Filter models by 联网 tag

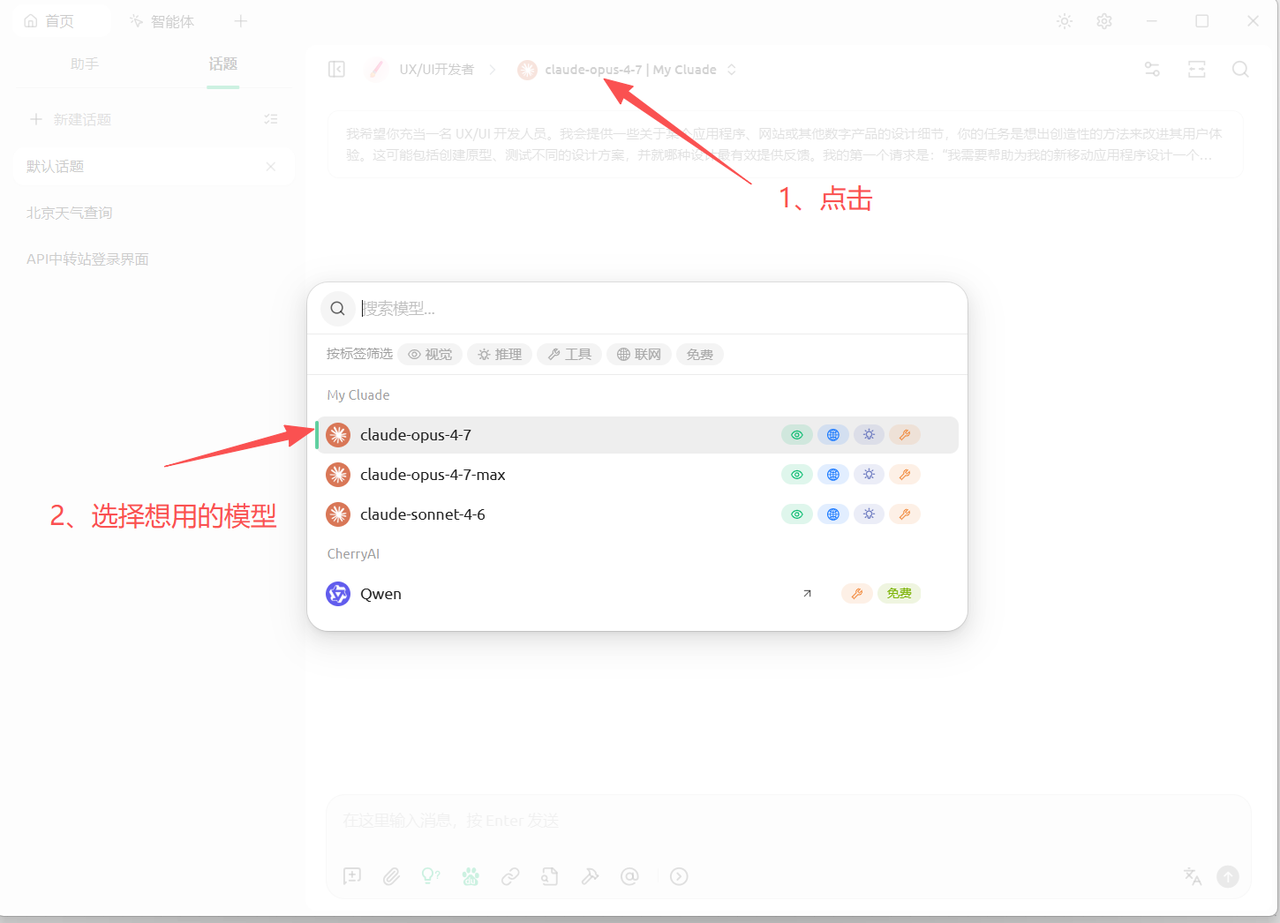tap(639, 354)
